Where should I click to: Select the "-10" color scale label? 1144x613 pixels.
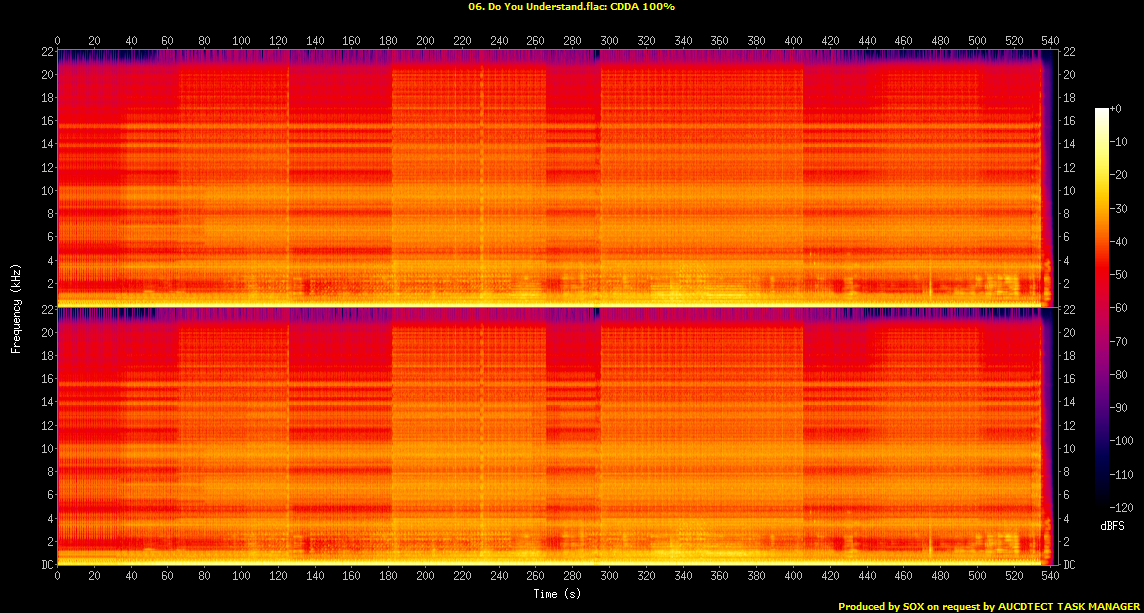tap(1118, 142)
